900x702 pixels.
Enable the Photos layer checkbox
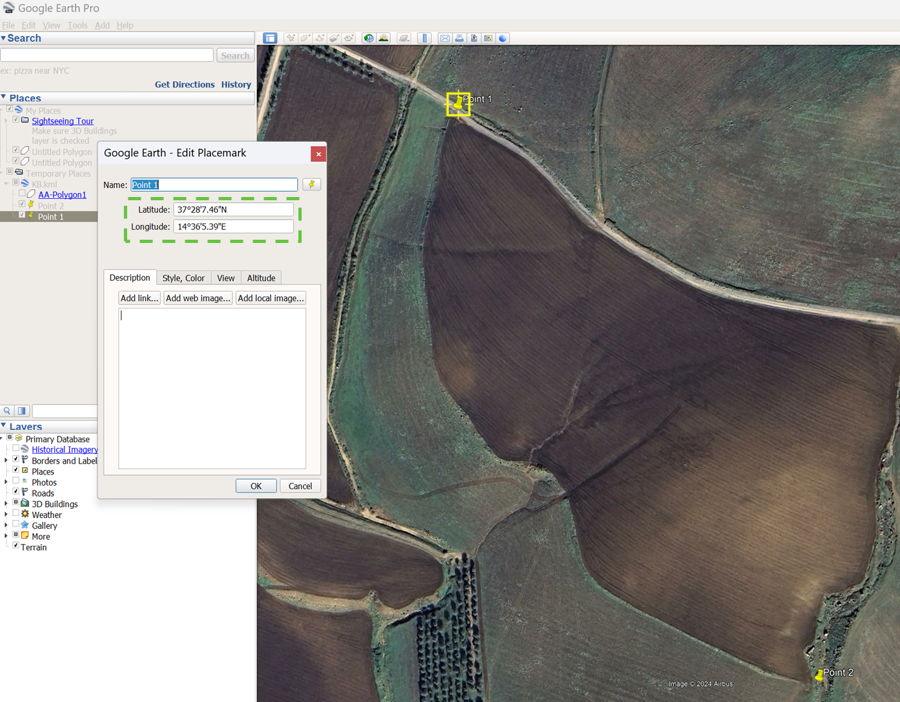(x=16, y=482)
